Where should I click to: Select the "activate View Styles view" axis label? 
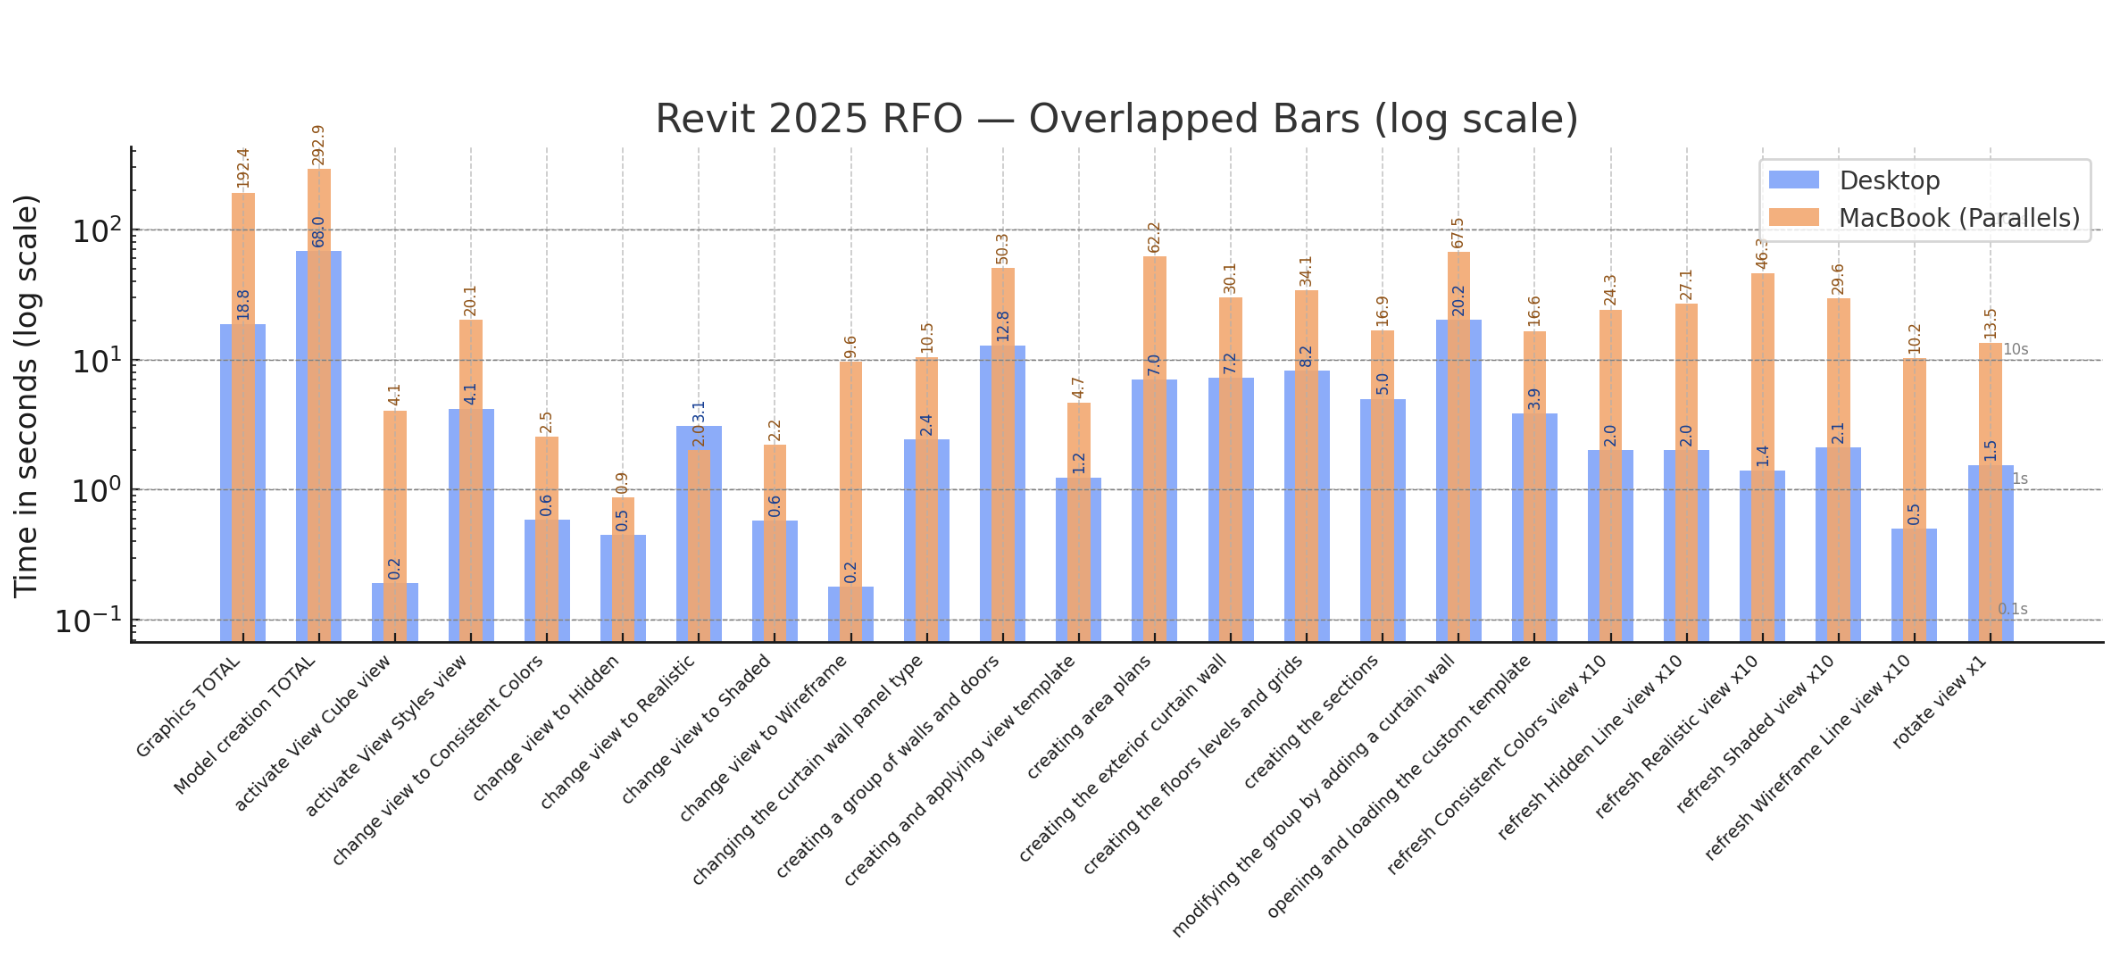click(x=386, y=736)
